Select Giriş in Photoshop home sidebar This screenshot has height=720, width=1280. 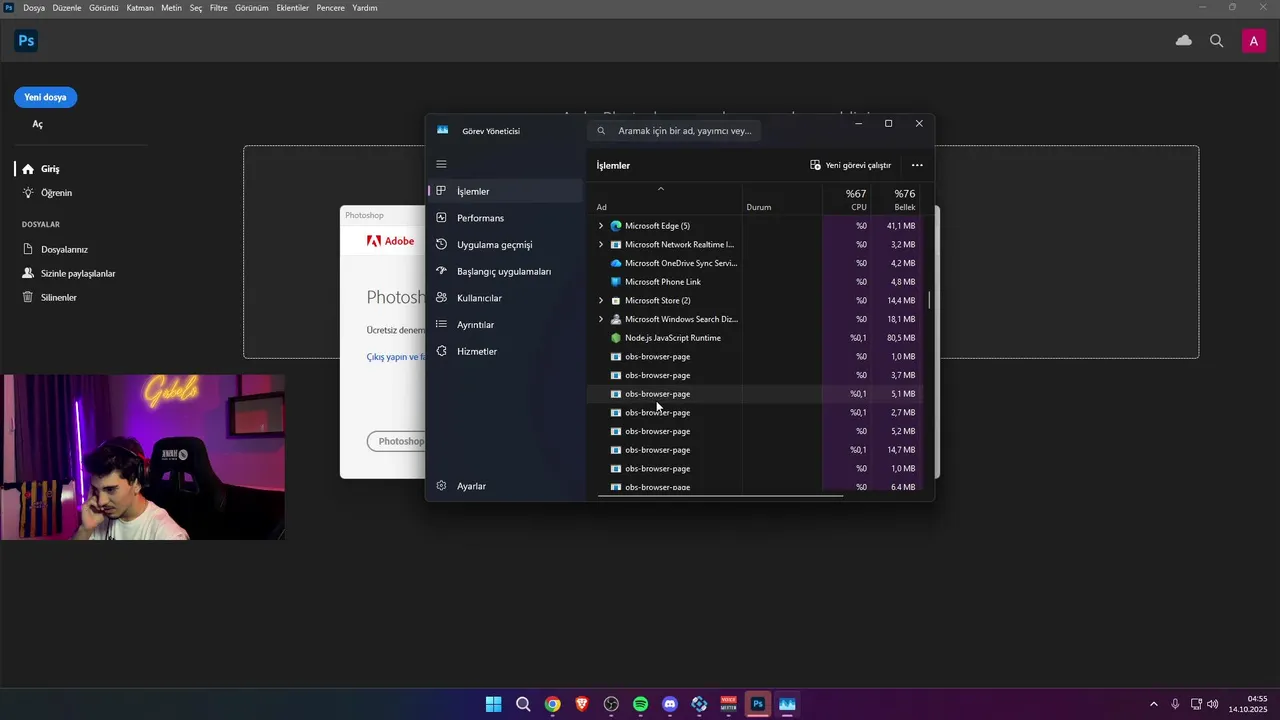coord(50,169)
